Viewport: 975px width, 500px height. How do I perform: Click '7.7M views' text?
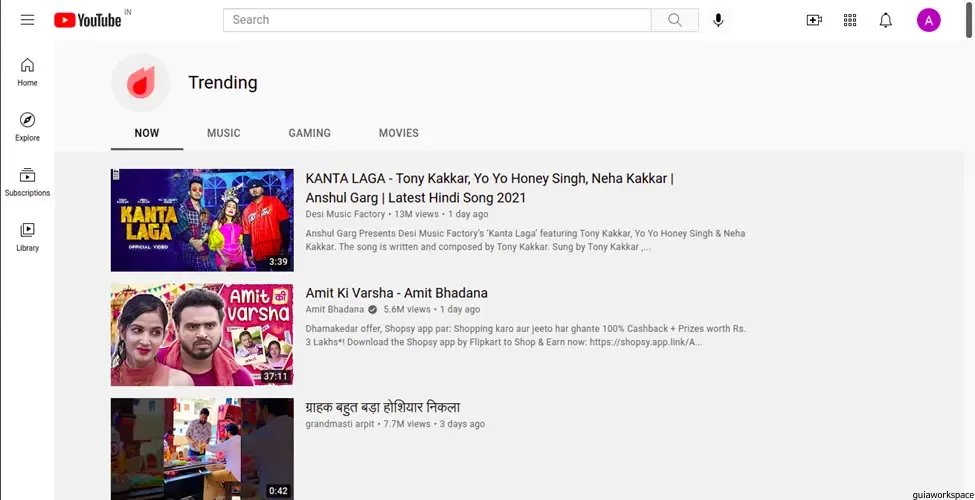(407, 424)
